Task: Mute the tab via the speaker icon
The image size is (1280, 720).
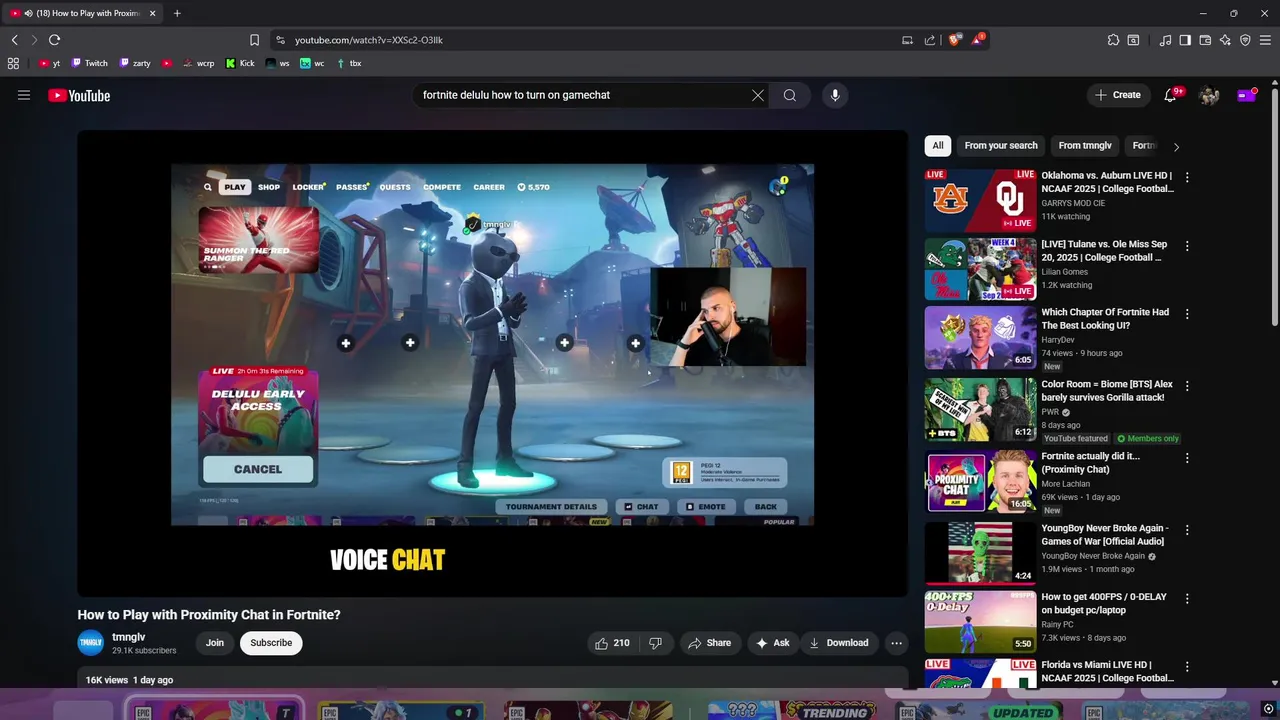Action: (x=28, y=13)
